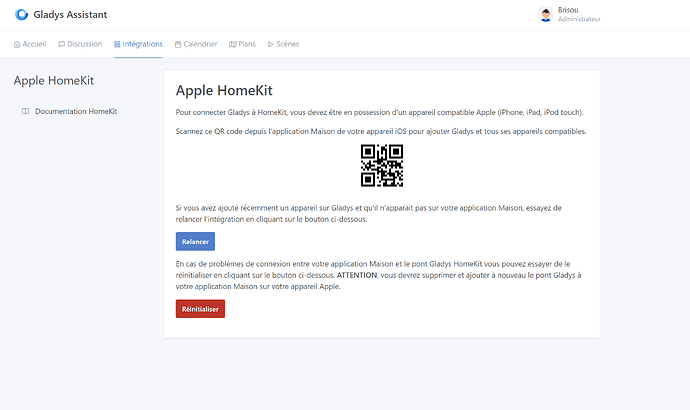Click the grid icon beside Intégrations
Viewport: 690px width, 410px height.
(x=117, y=44)
